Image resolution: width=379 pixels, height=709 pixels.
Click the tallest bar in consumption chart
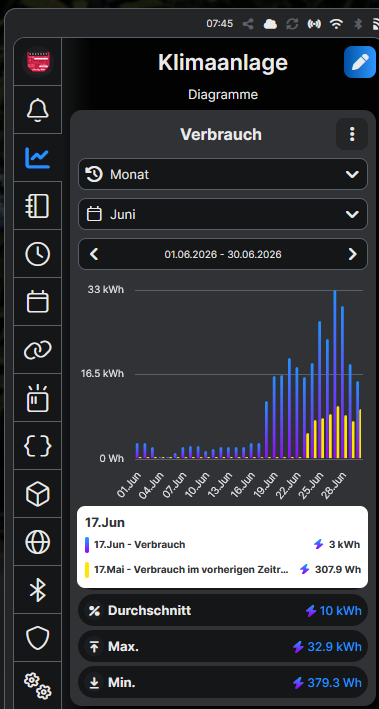tap(335, 374)
